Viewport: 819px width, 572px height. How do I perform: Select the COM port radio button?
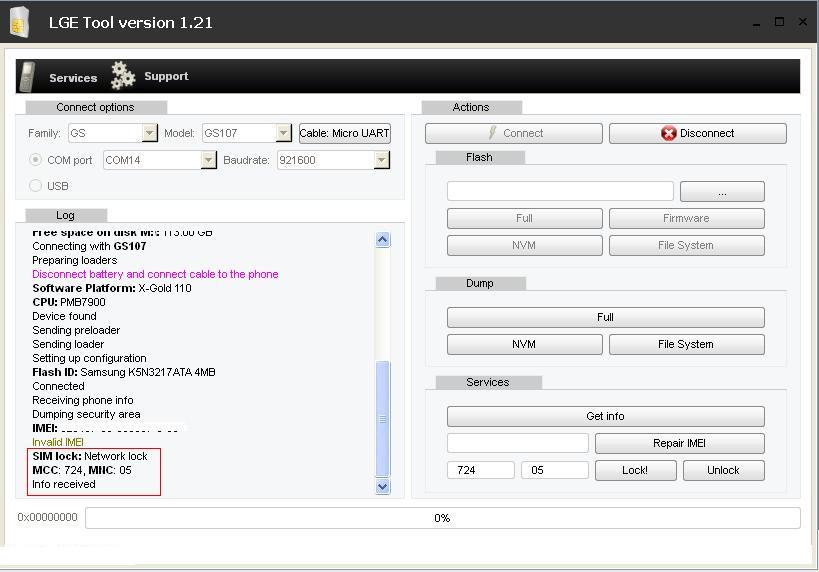click(x=36, y=160)
